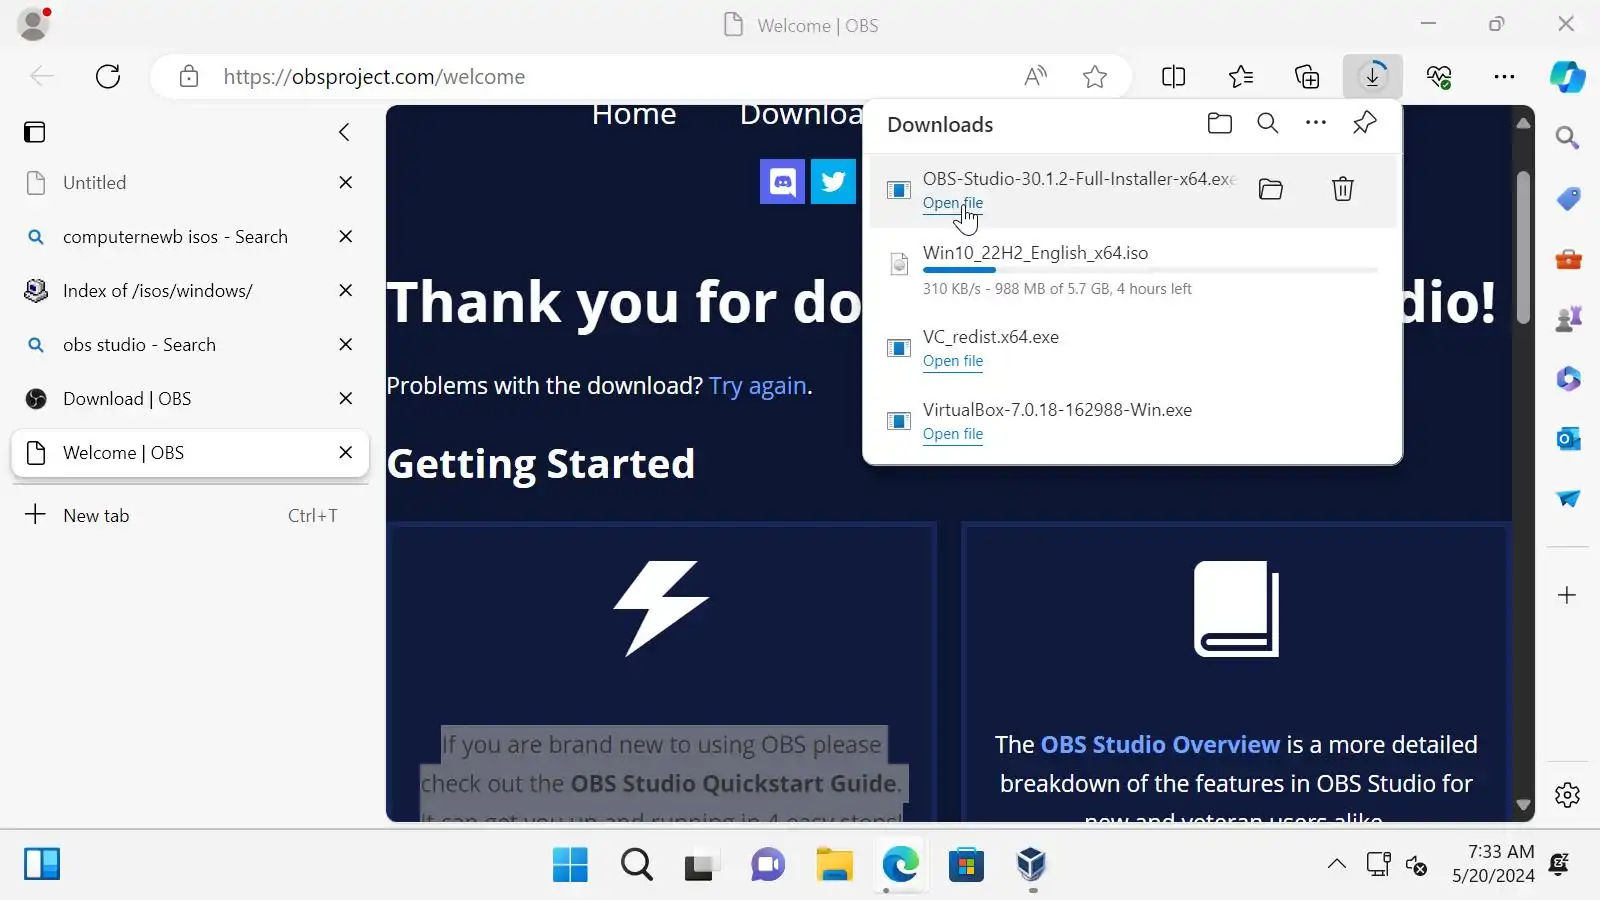Open the taskbar clock and calendar

1493,864
